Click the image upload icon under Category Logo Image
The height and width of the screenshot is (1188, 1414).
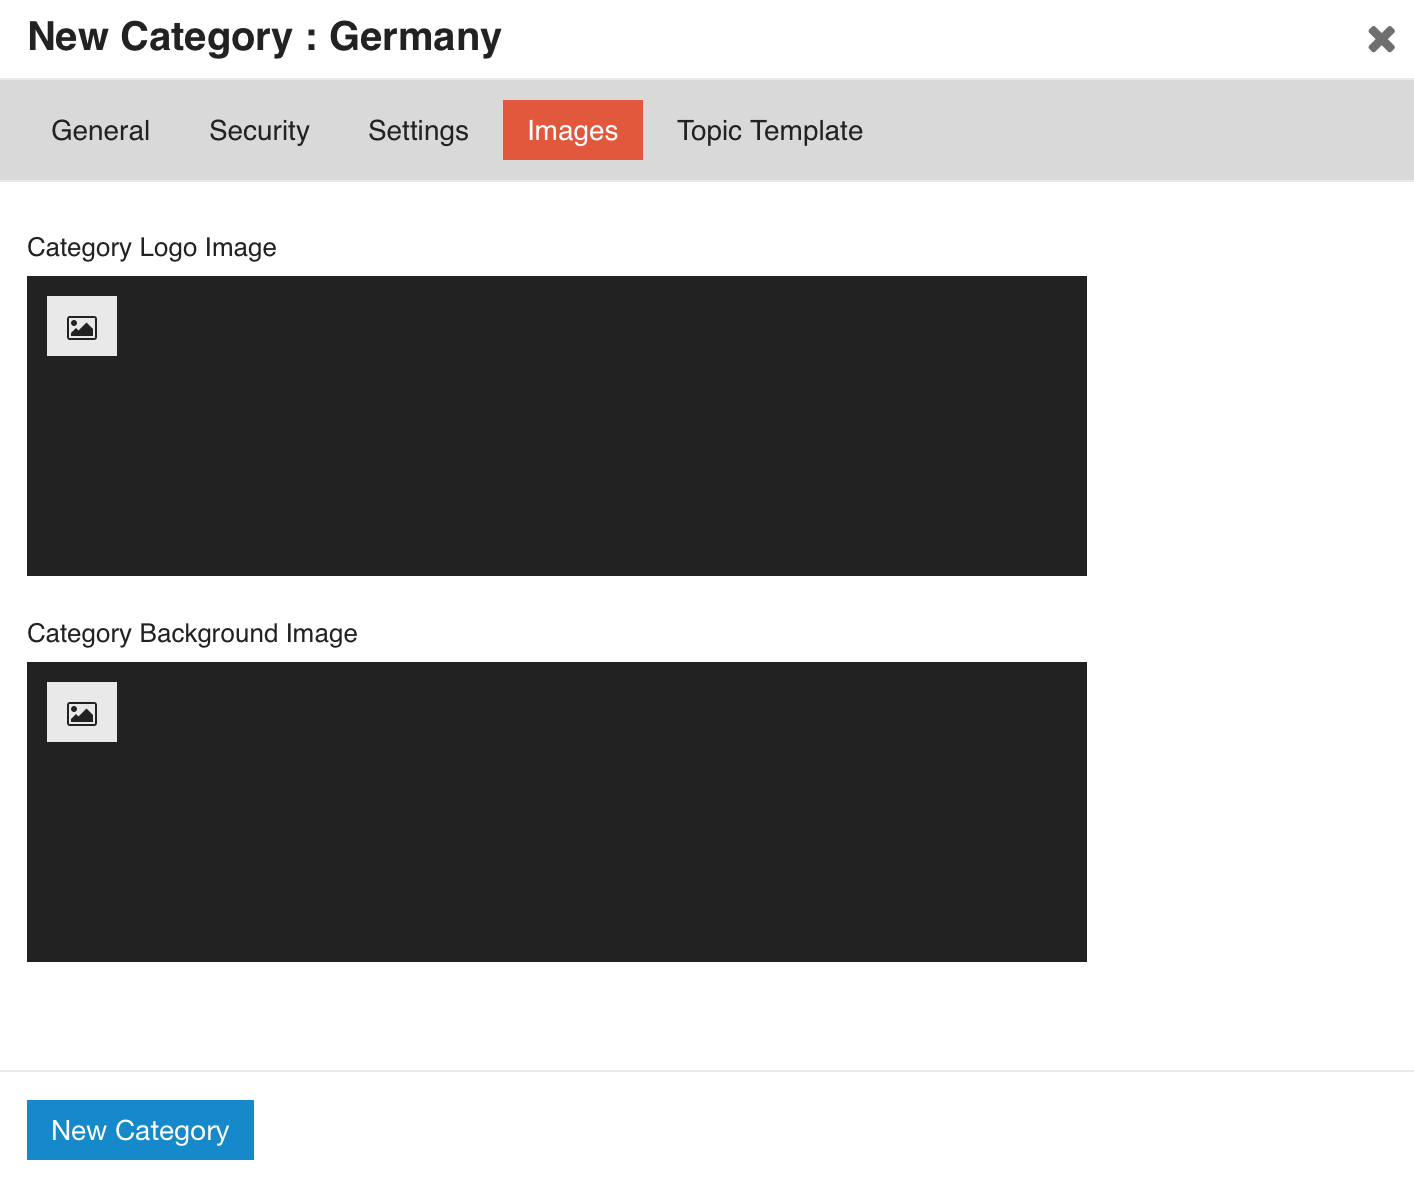click(82, 326)
